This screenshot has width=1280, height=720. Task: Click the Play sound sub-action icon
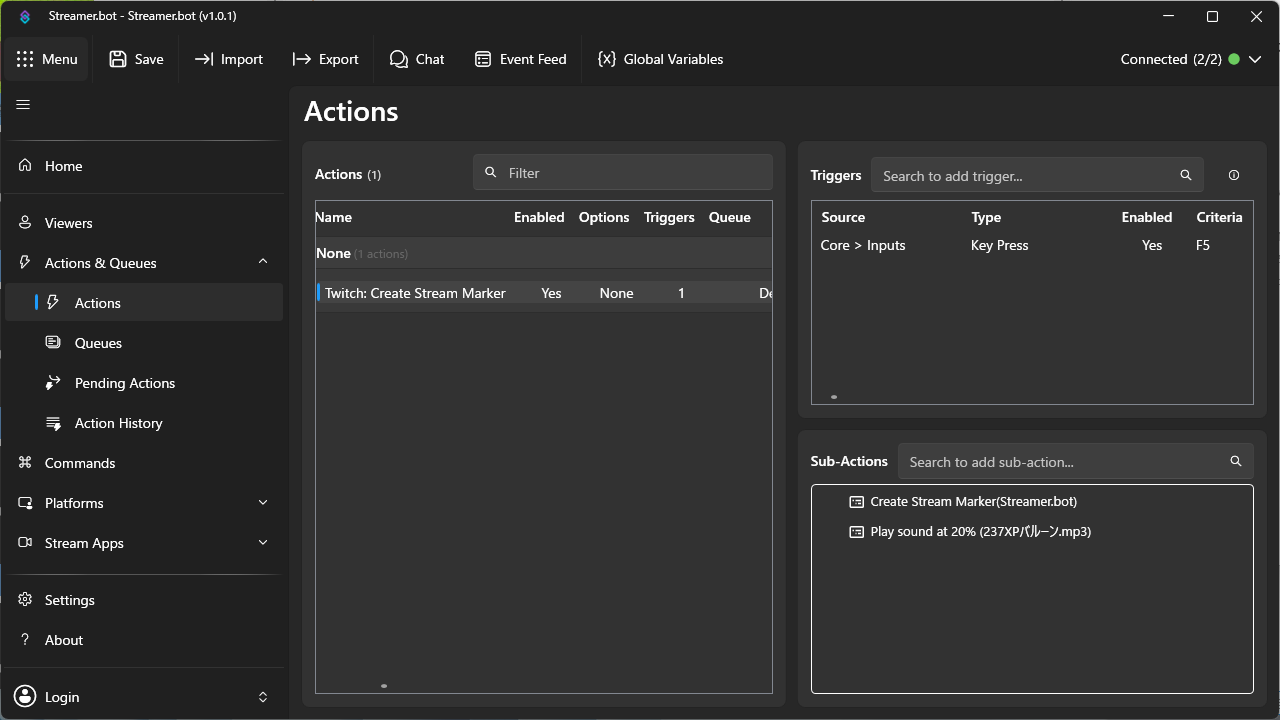tap(856, 532)
